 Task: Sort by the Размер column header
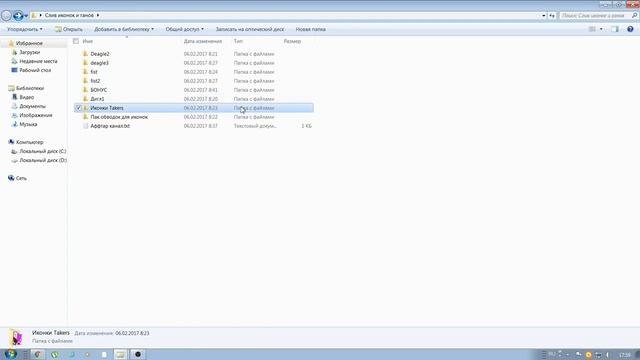coord(292,41)
